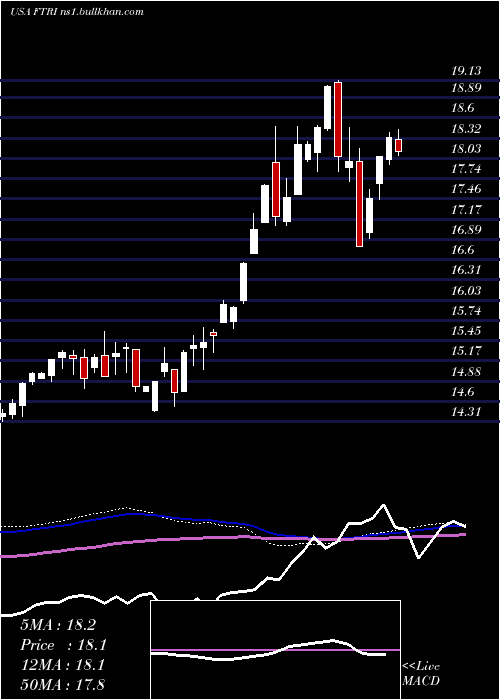This screenshot has height=700, width=500.
Task: Click the 18.32 price label
Action: pyautogui.click(x=466, y=129)
